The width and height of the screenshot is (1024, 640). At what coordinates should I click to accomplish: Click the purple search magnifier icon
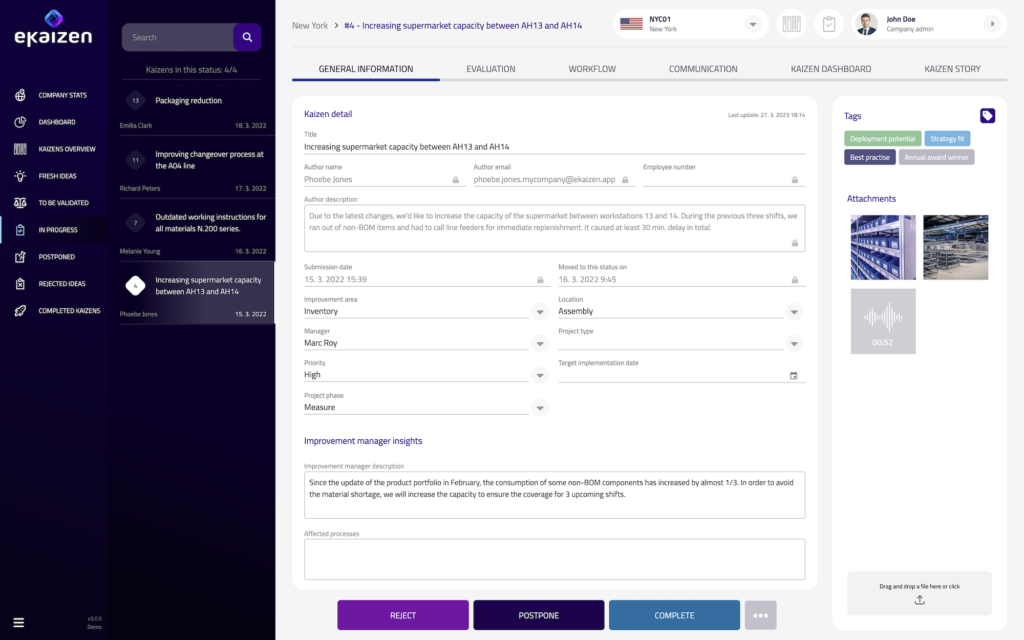coord(247,37)
